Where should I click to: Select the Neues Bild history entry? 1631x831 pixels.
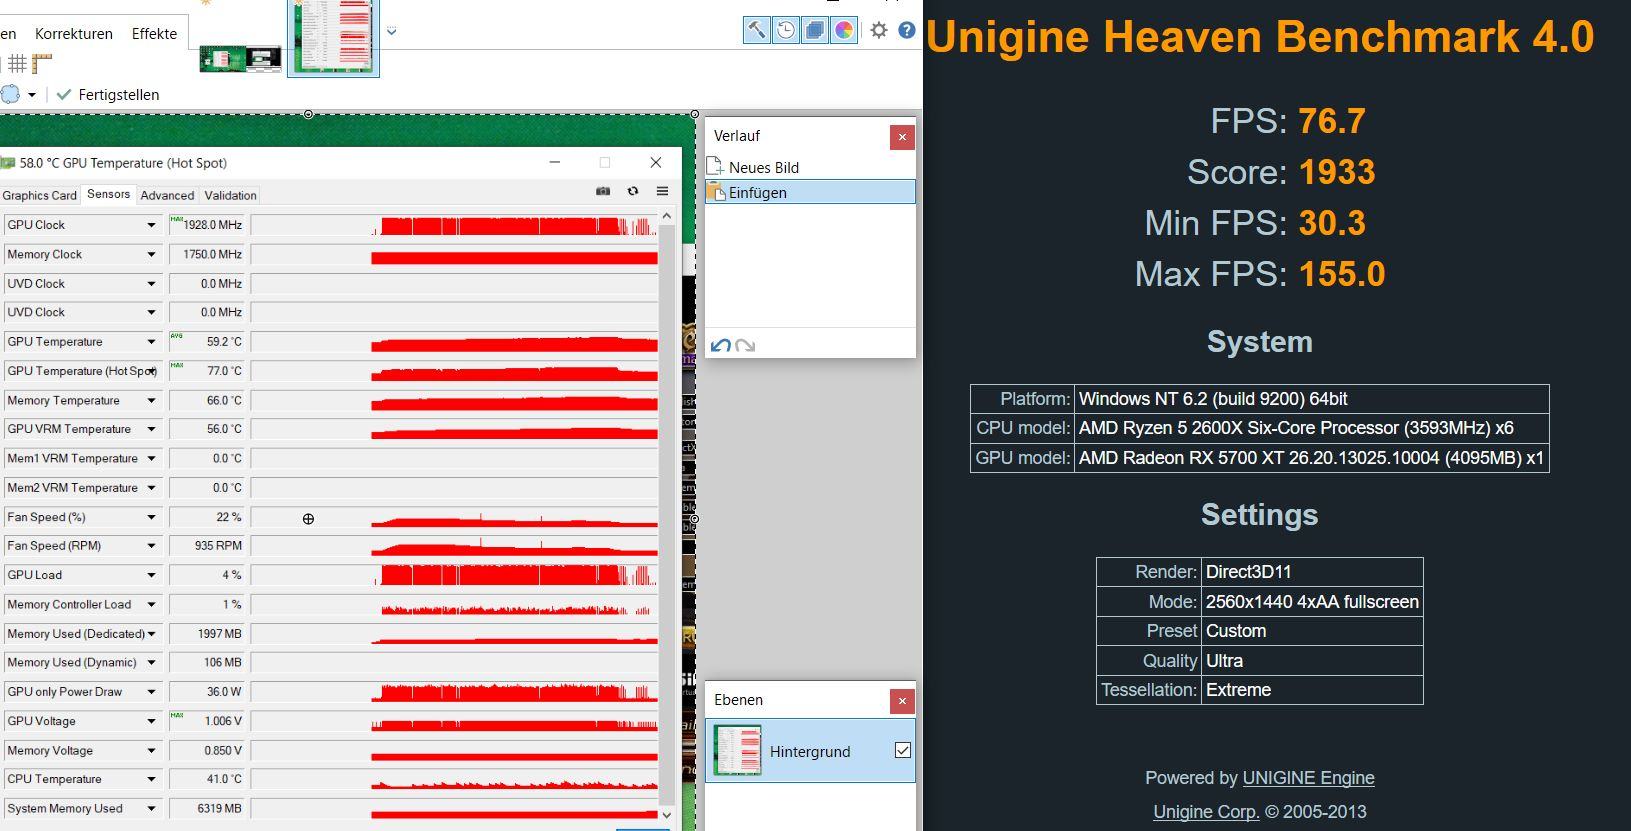[810, 167]
